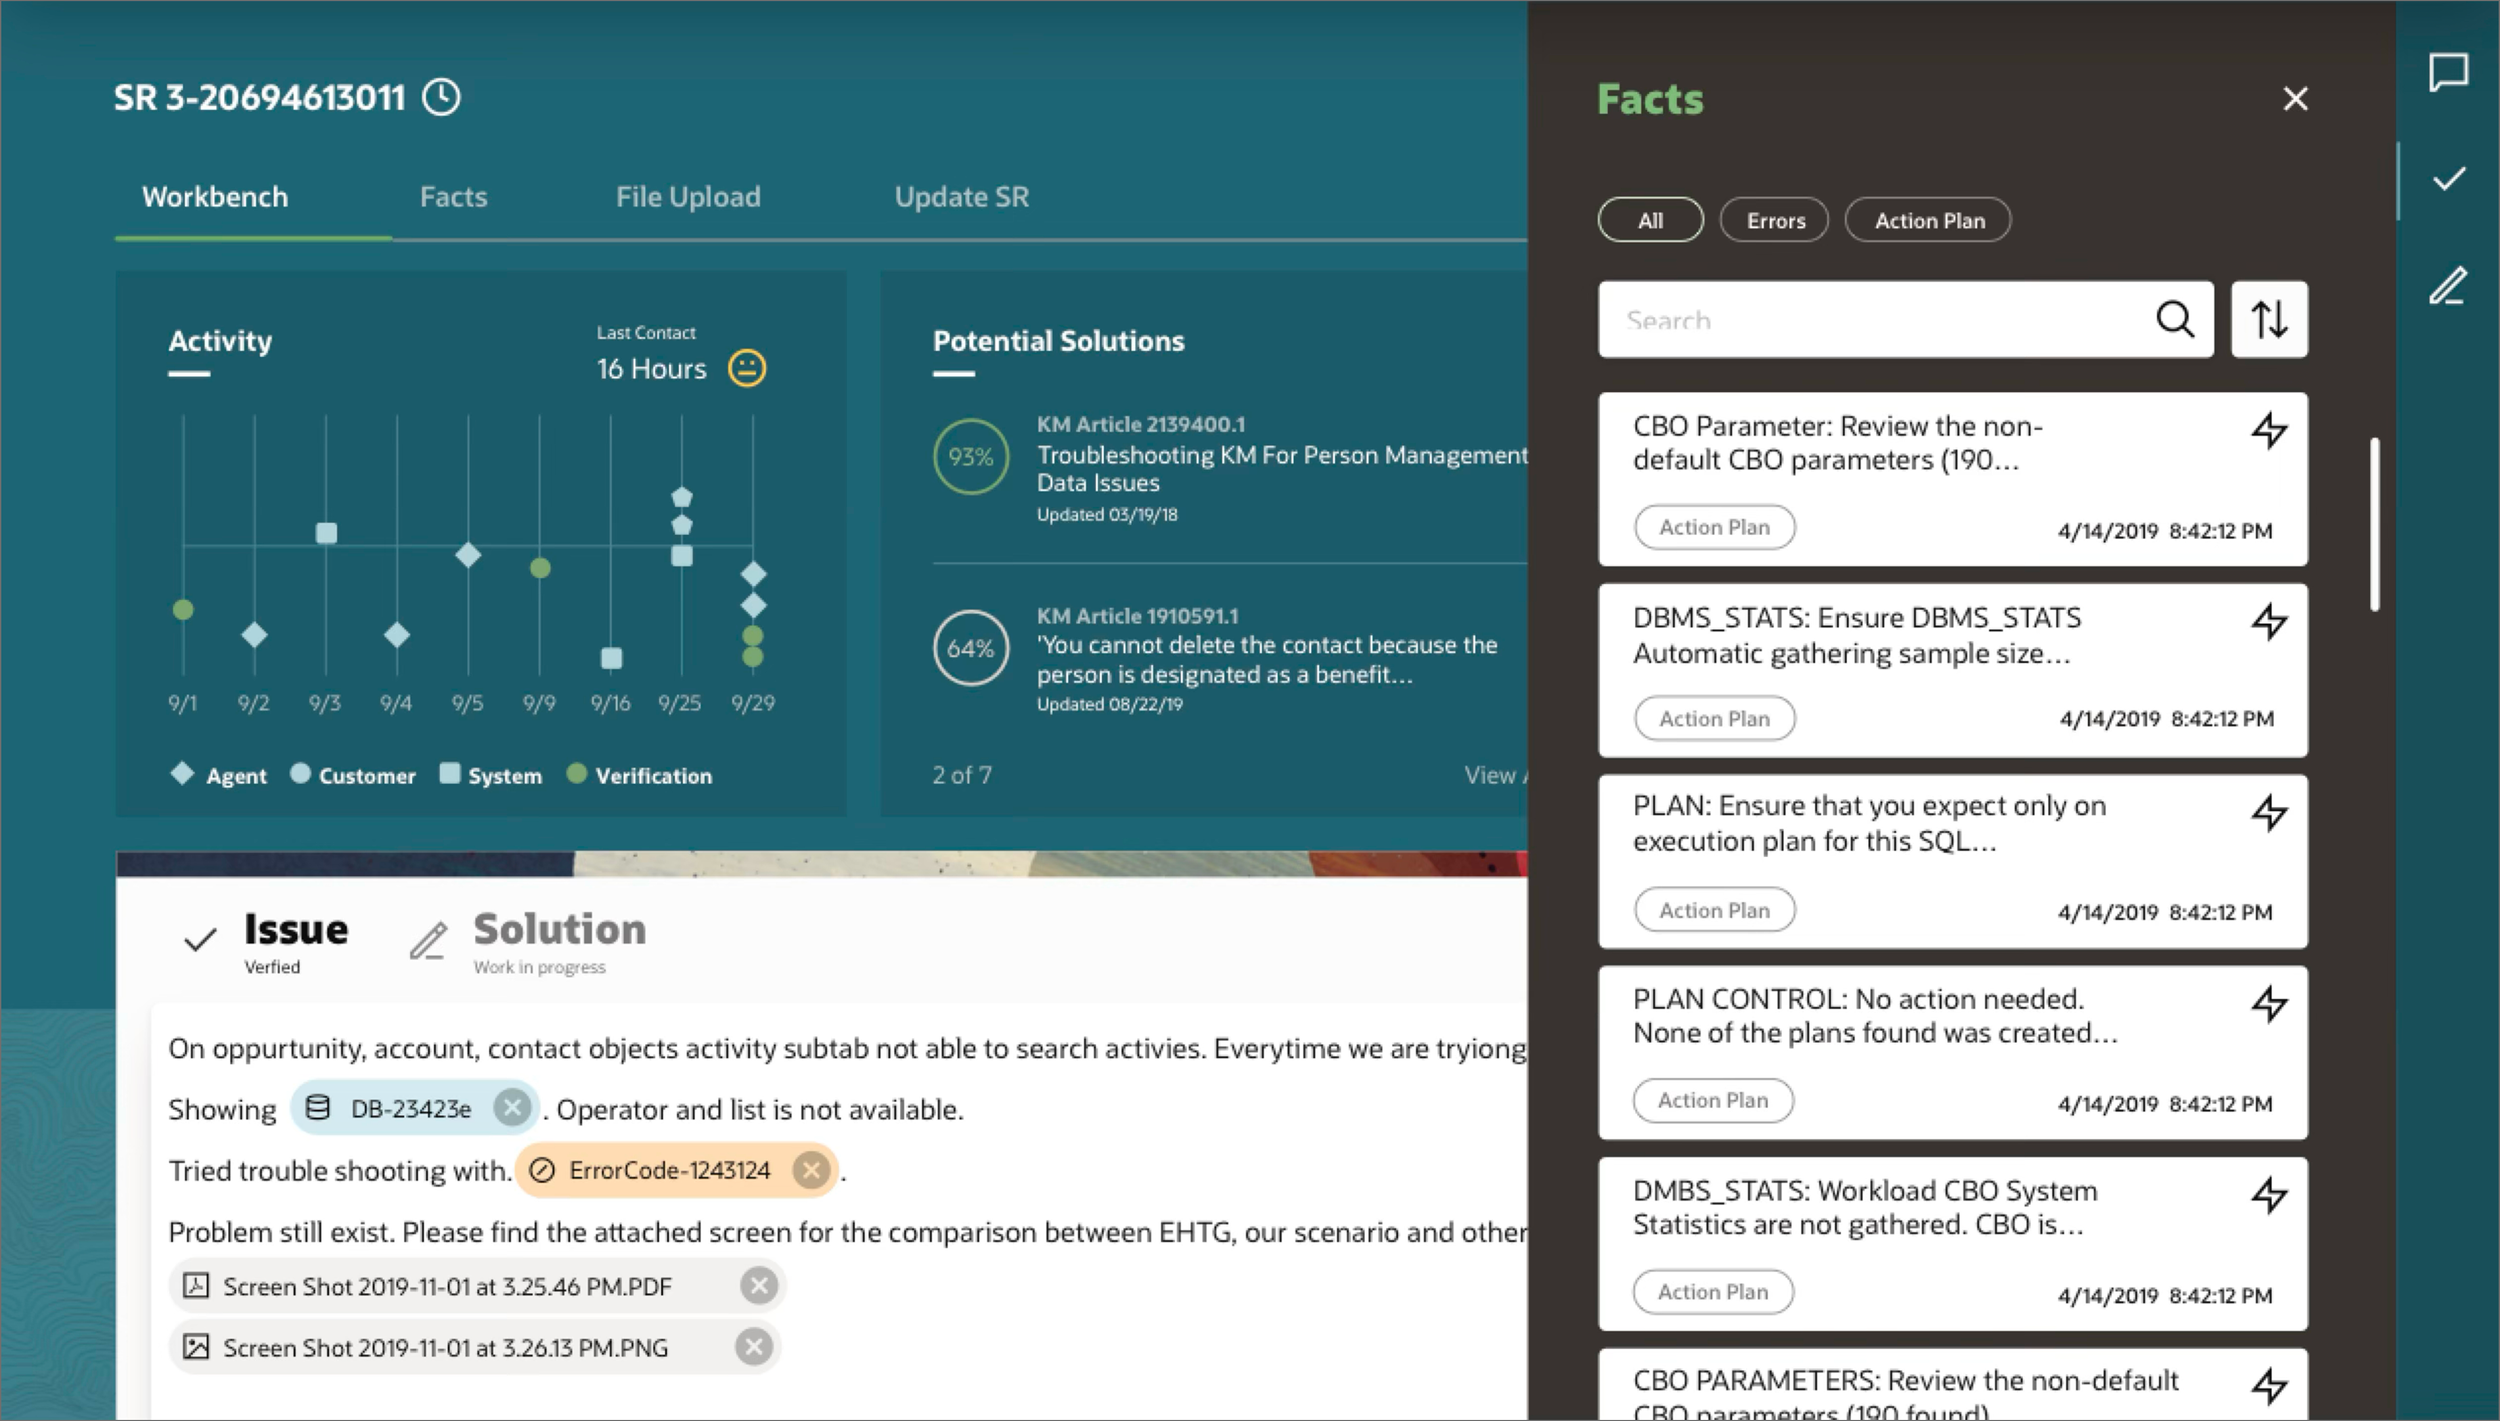
Task: Click the magnifier icon in the Facts search bar
Action: (2176, 320)
